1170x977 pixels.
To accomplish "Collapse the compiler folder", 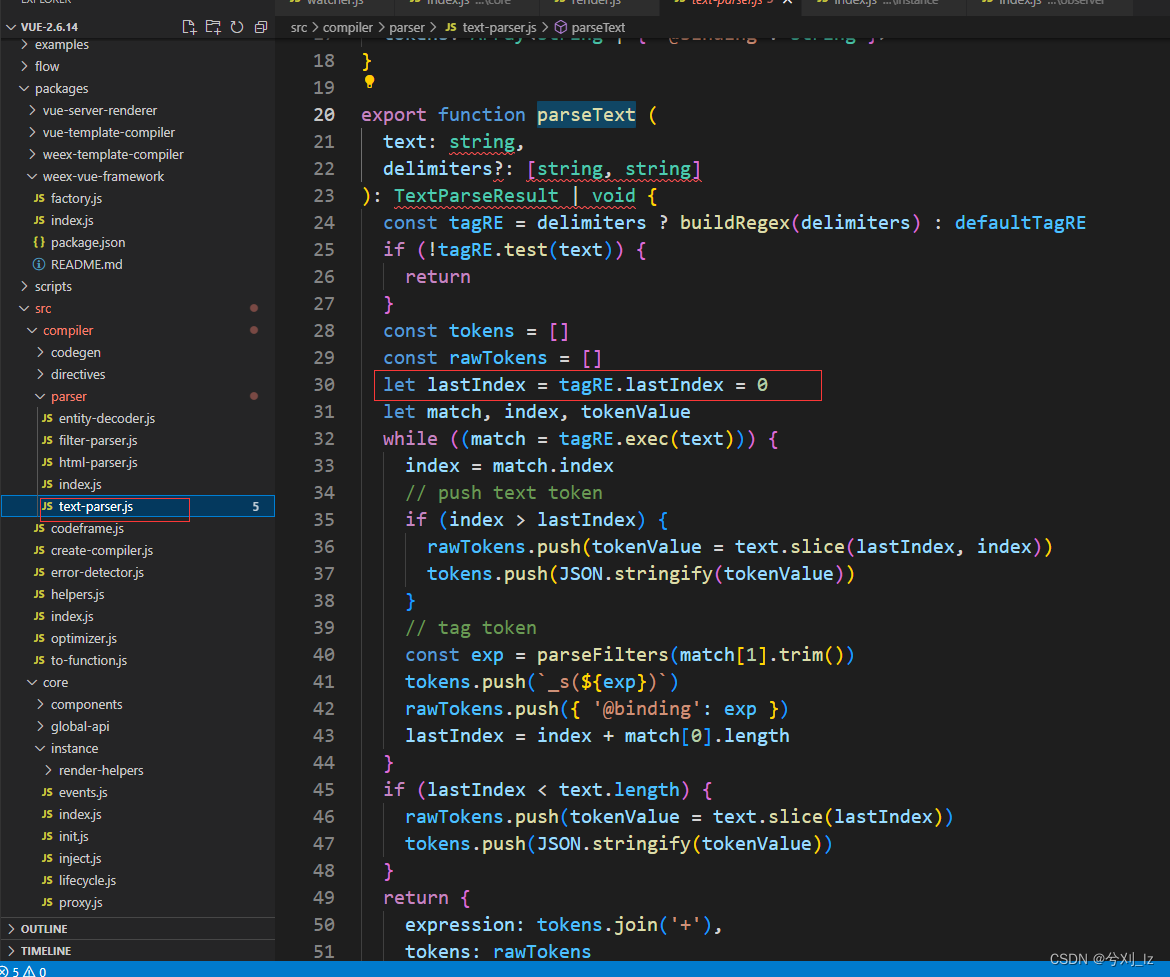I will 32,331.
